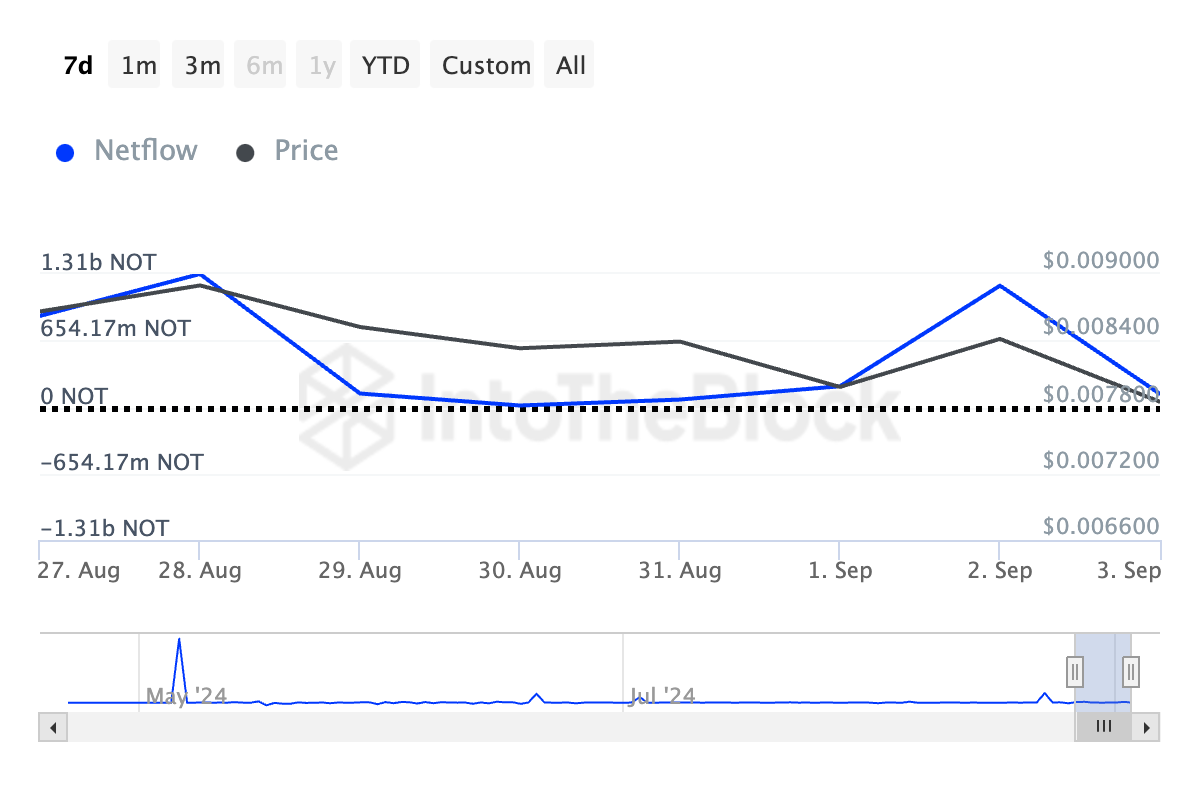The width and height of the screenshot is (1200, 800).
Task: Open the Custom date range
Action: pos(486,66)
